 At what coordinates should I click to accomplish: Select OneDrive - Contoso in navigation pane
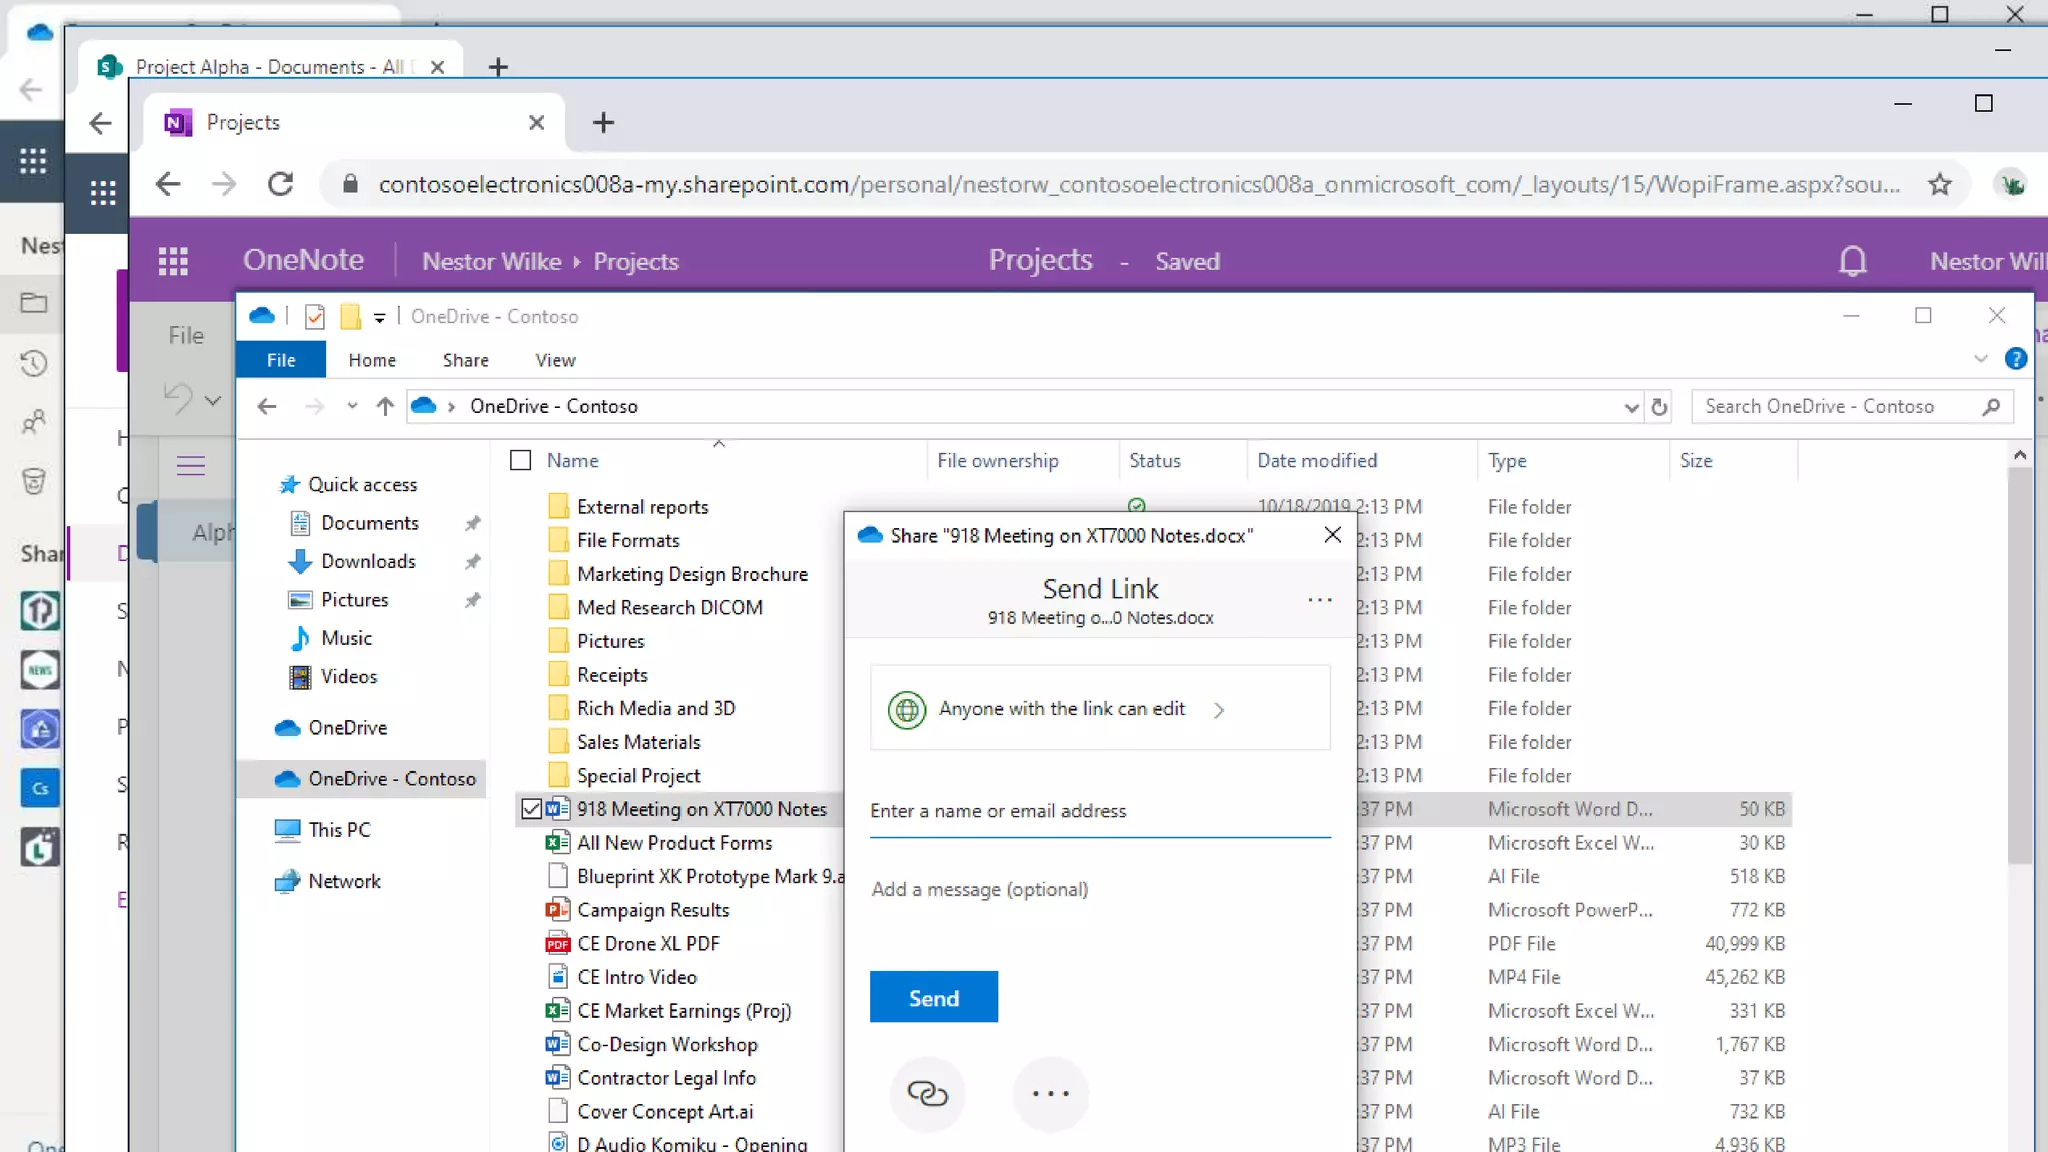[391, 778]
